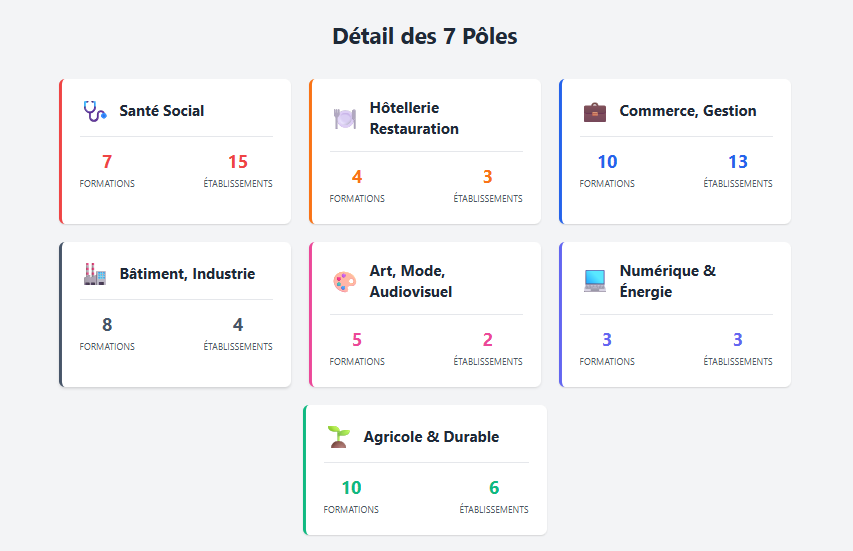Click the briefcase icon for Commerce, Gestion
The width and height of the screenshot is (853, 551).
[x=594, y=111]
